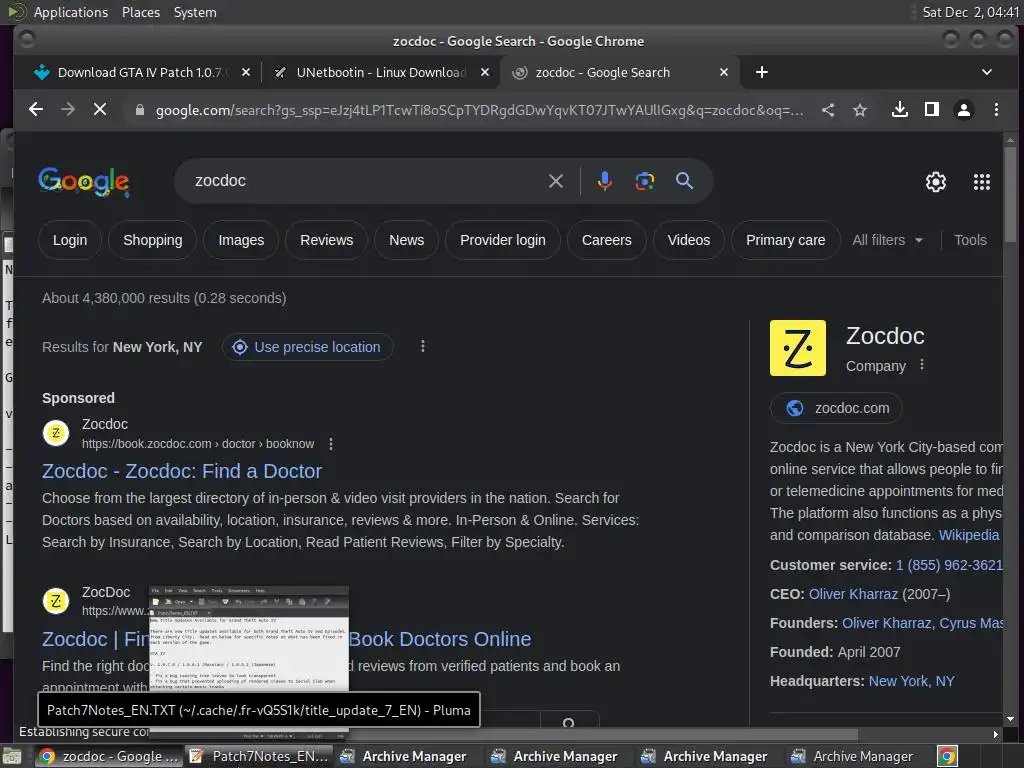The height and width of the screenshot is (768, 1024).
Task: Submit search with magnifier icon
Action: pyautogui.click(x=684, y=181)
